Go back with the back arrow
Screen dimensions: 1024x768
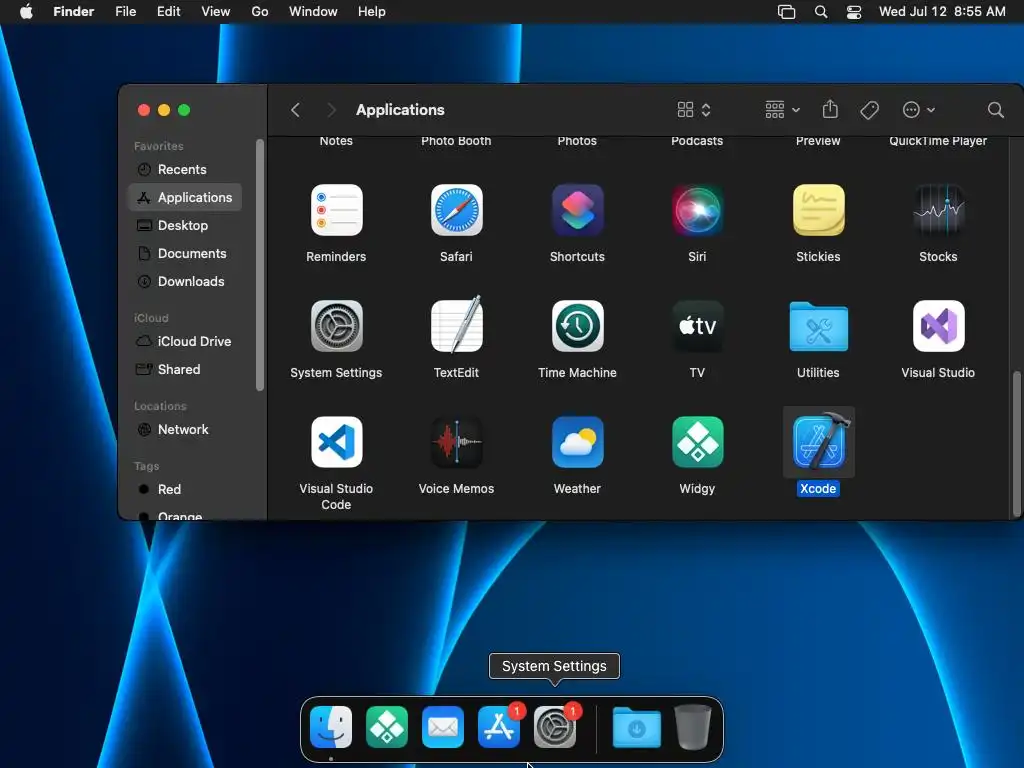(x=295, y=110)
